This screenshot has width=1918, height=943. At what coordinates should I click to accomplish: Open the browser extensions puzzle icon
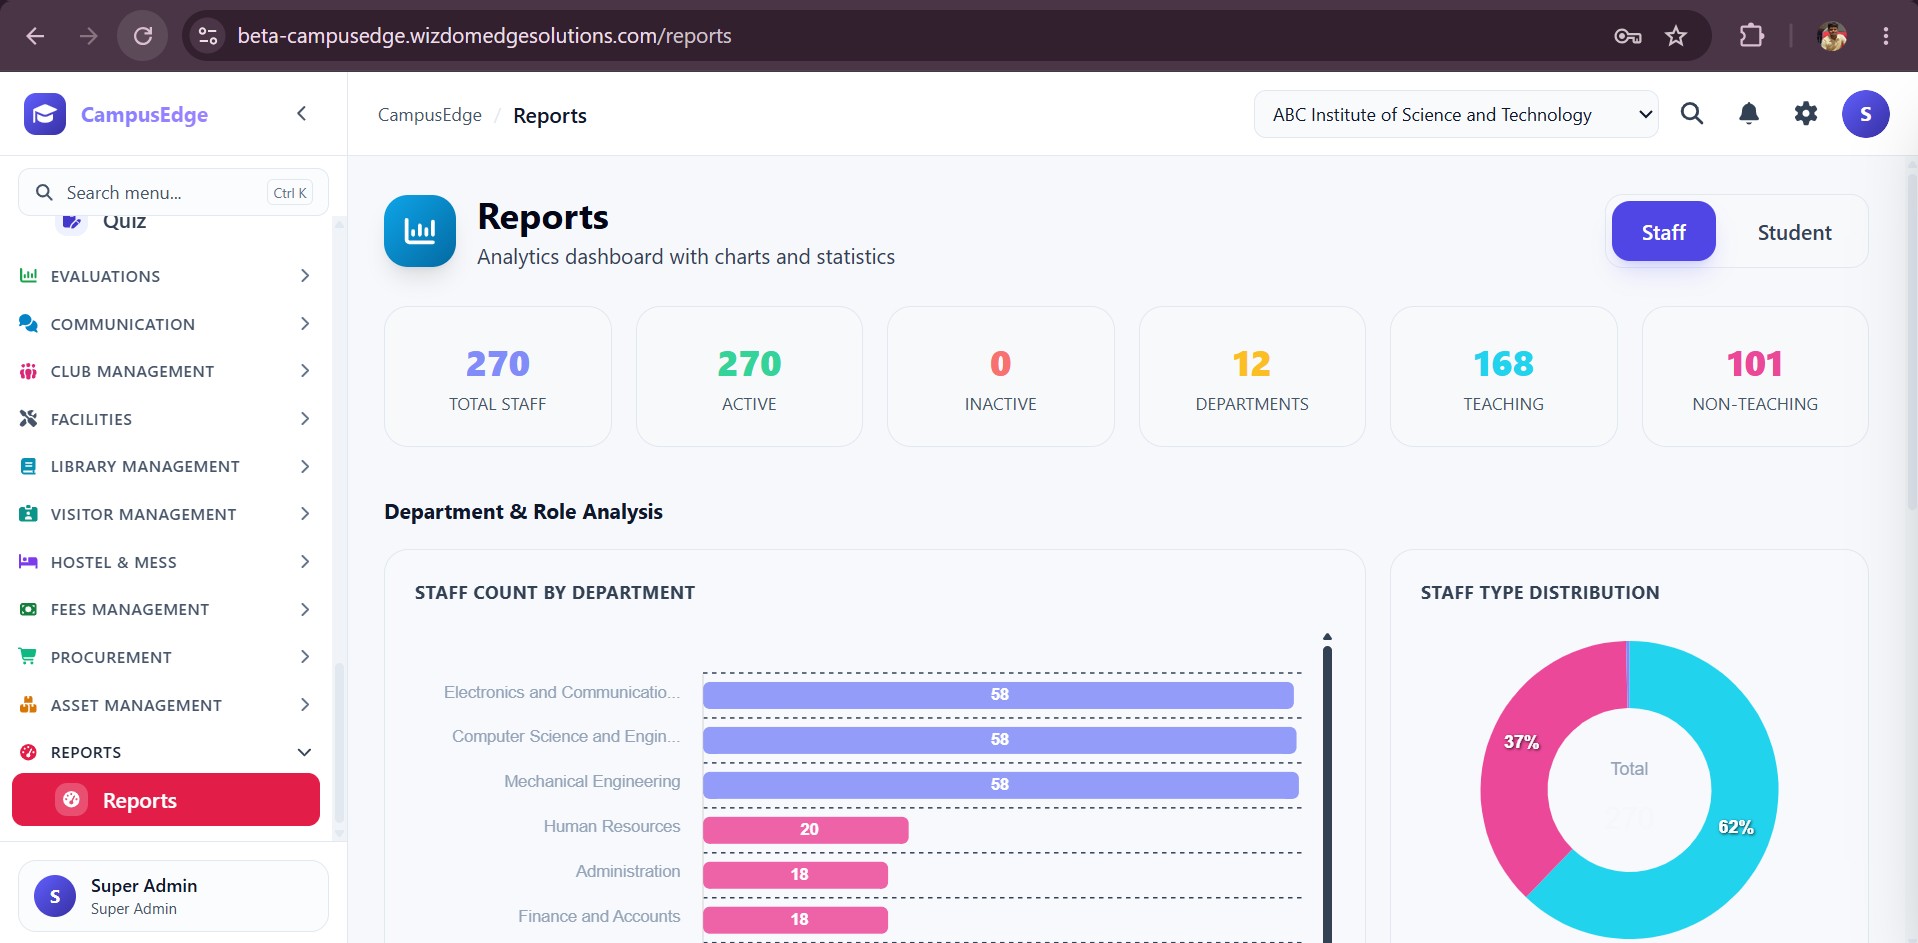pyautogui.click(x=1752, y=36)
